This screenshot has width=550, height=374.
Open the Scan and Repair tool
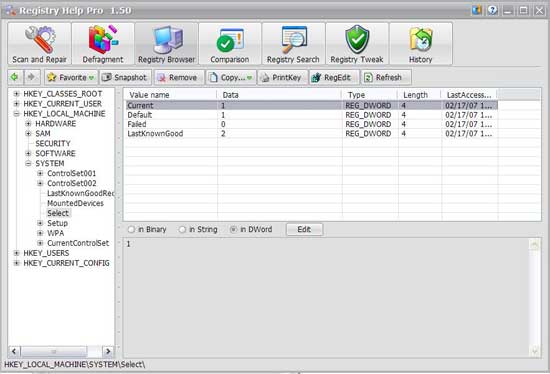(39, 44)
